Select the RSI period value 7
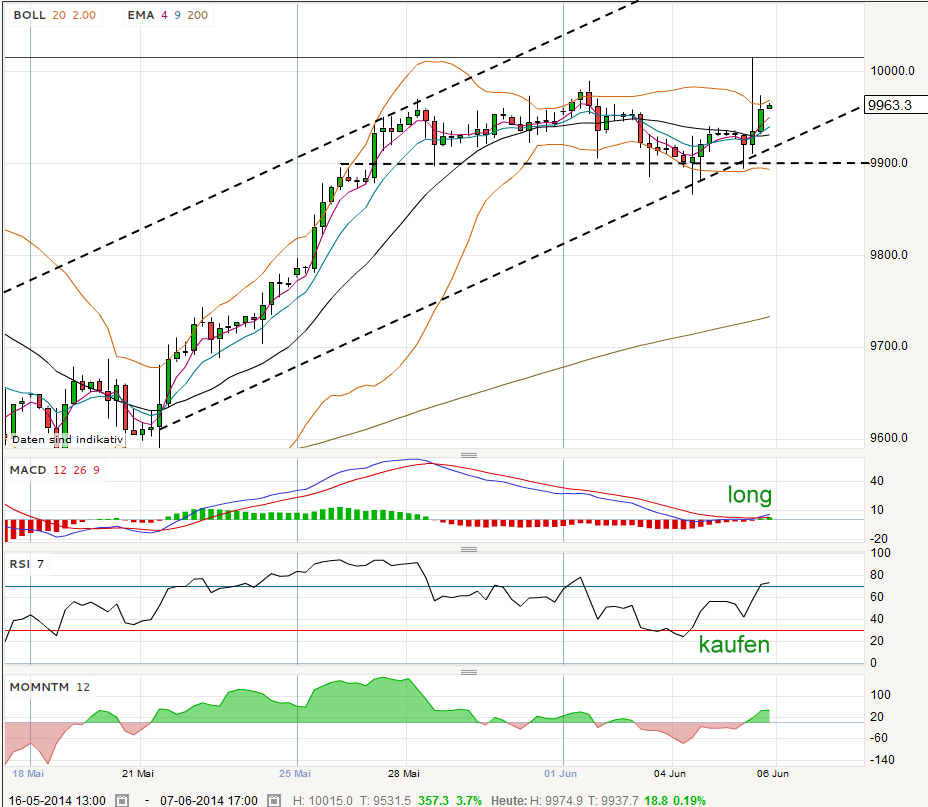Screen dimensions: 928x807 pos(40,564)
